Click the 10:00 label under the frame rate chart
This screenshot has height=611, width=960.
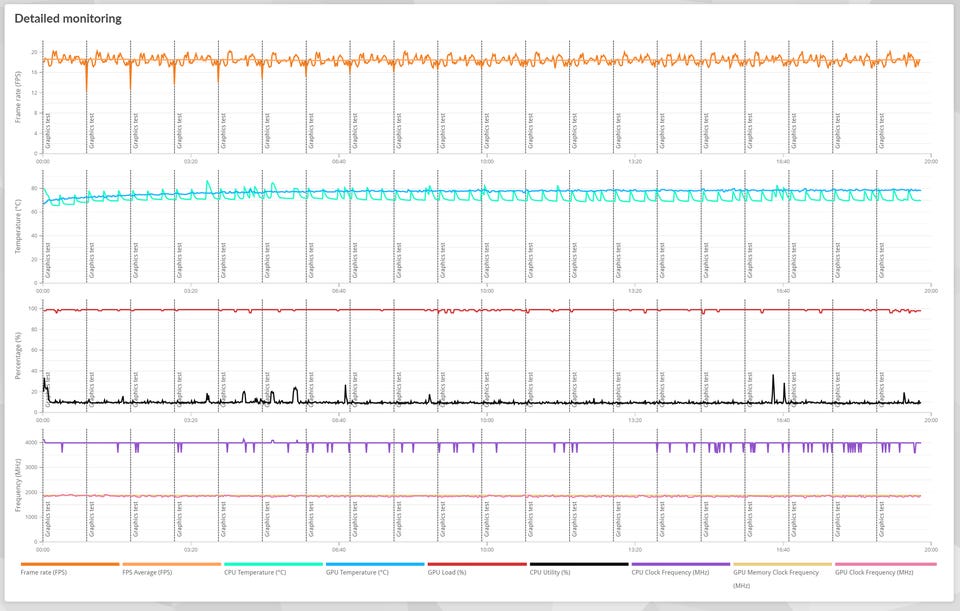pos(486,161)
